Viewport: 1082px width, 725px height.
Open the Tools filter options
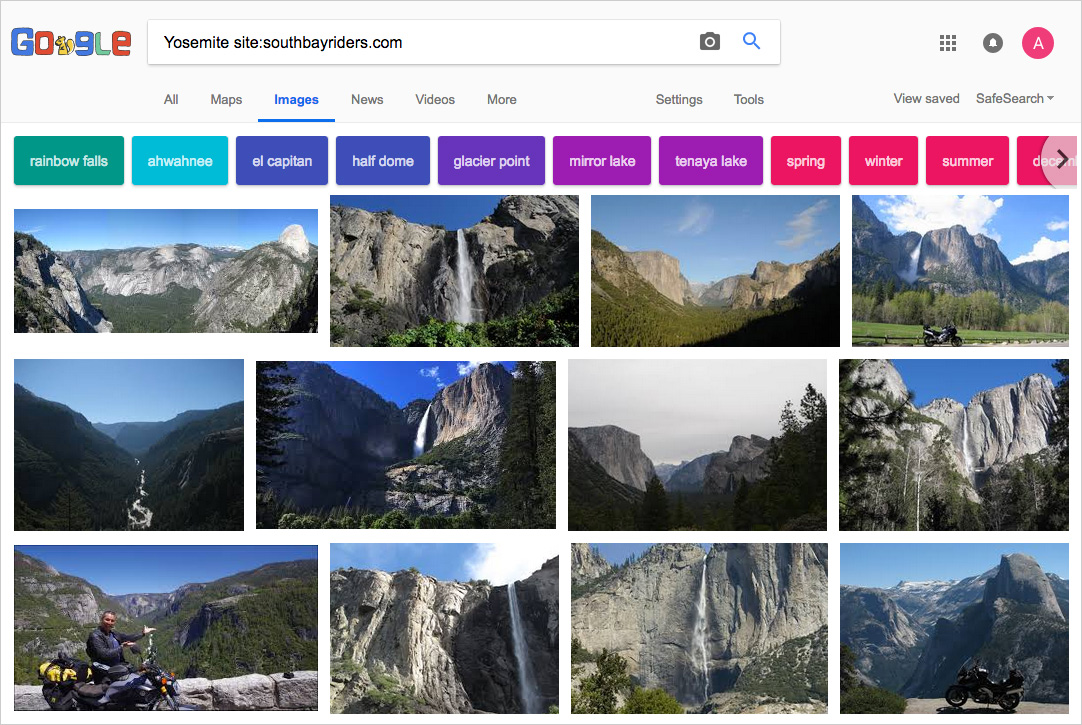(748, 100)
